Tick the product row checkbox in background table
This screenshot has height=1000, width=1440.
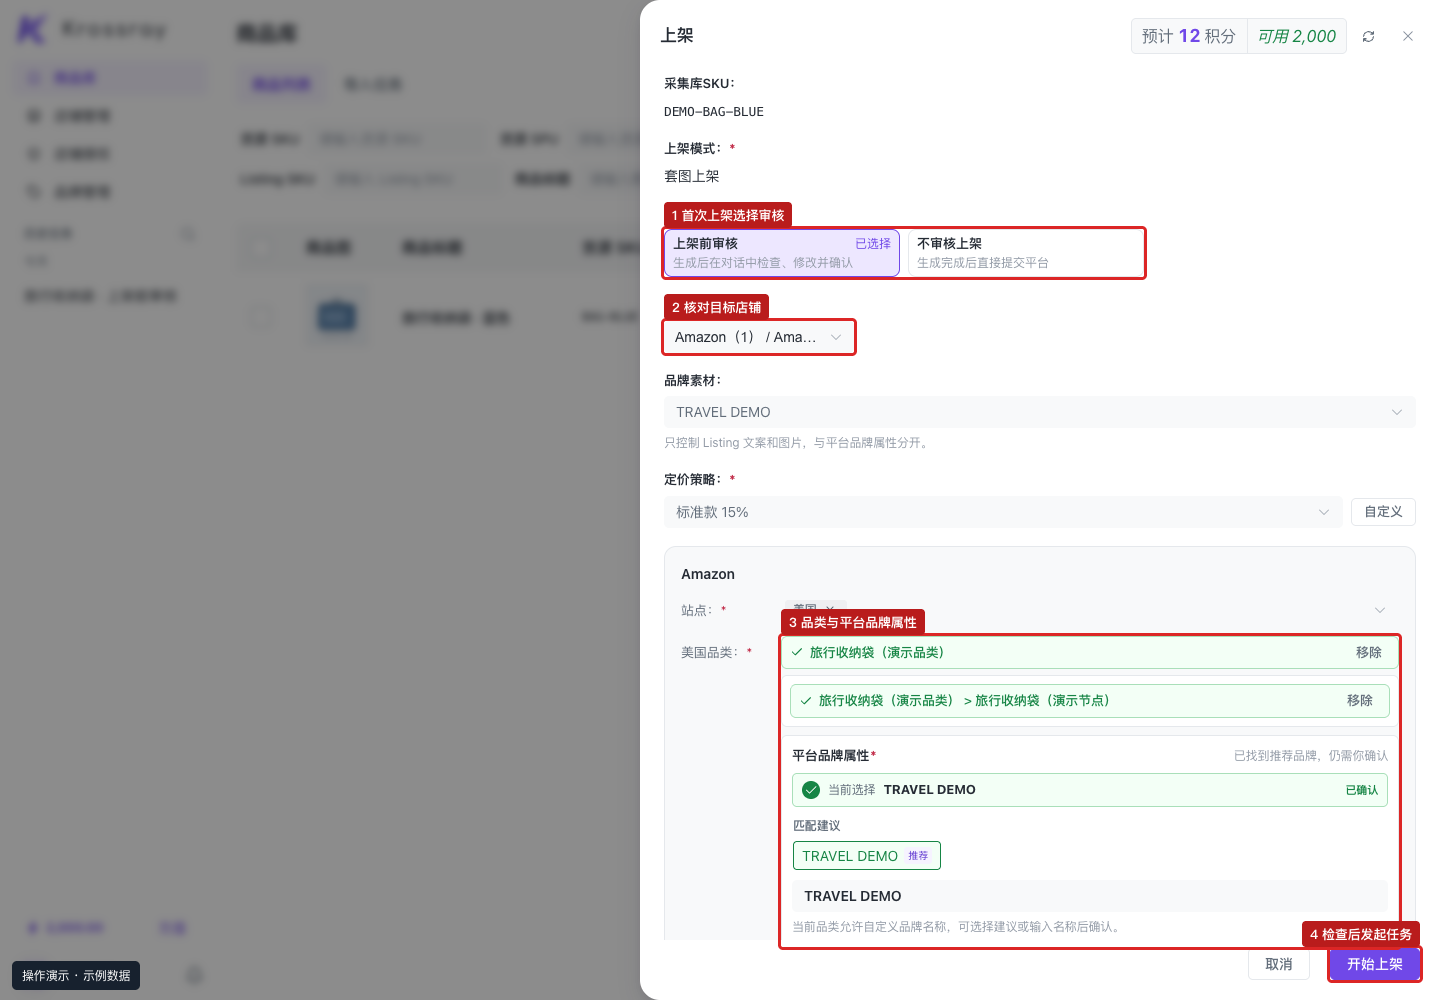click(260, 317)
